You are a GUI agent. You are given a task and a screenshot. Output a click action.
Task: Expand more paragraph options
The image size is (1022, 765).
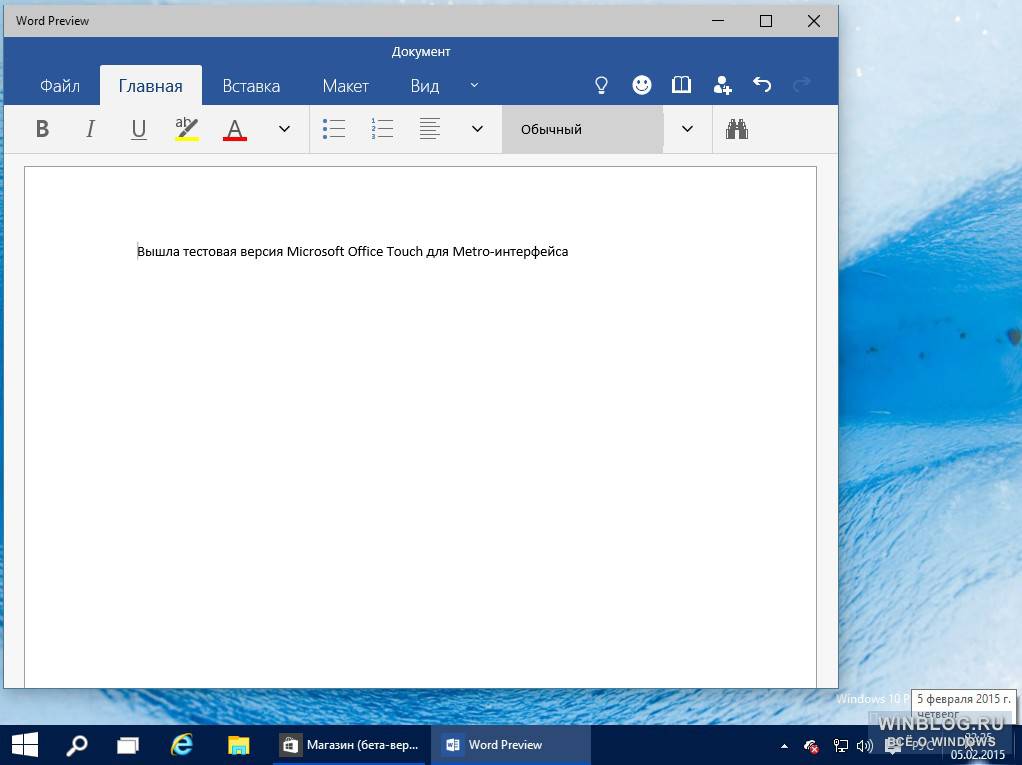(477, 129)
